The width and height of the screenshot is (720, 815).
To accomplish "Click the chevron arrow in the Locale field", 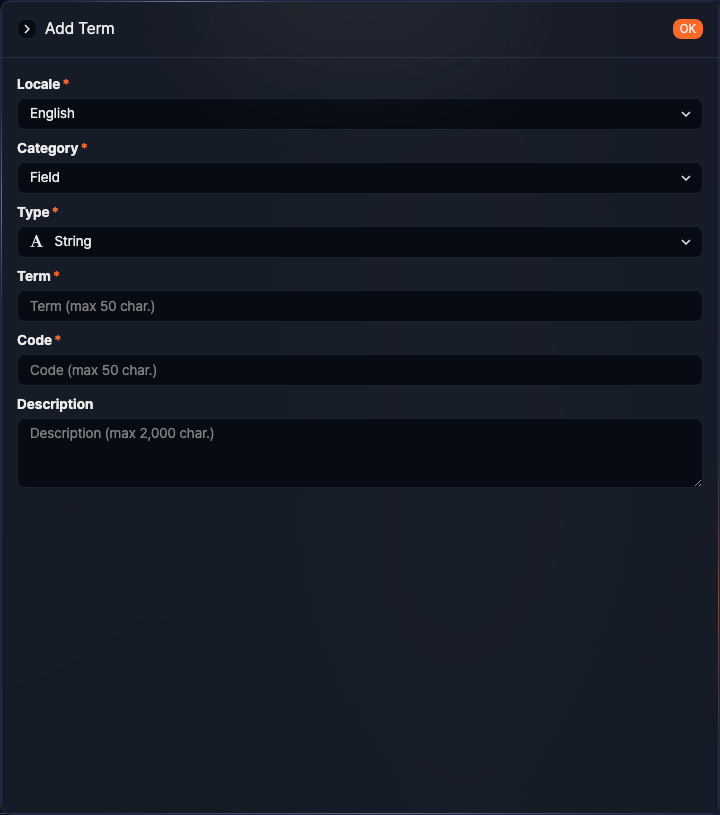I will coord(686,114).
